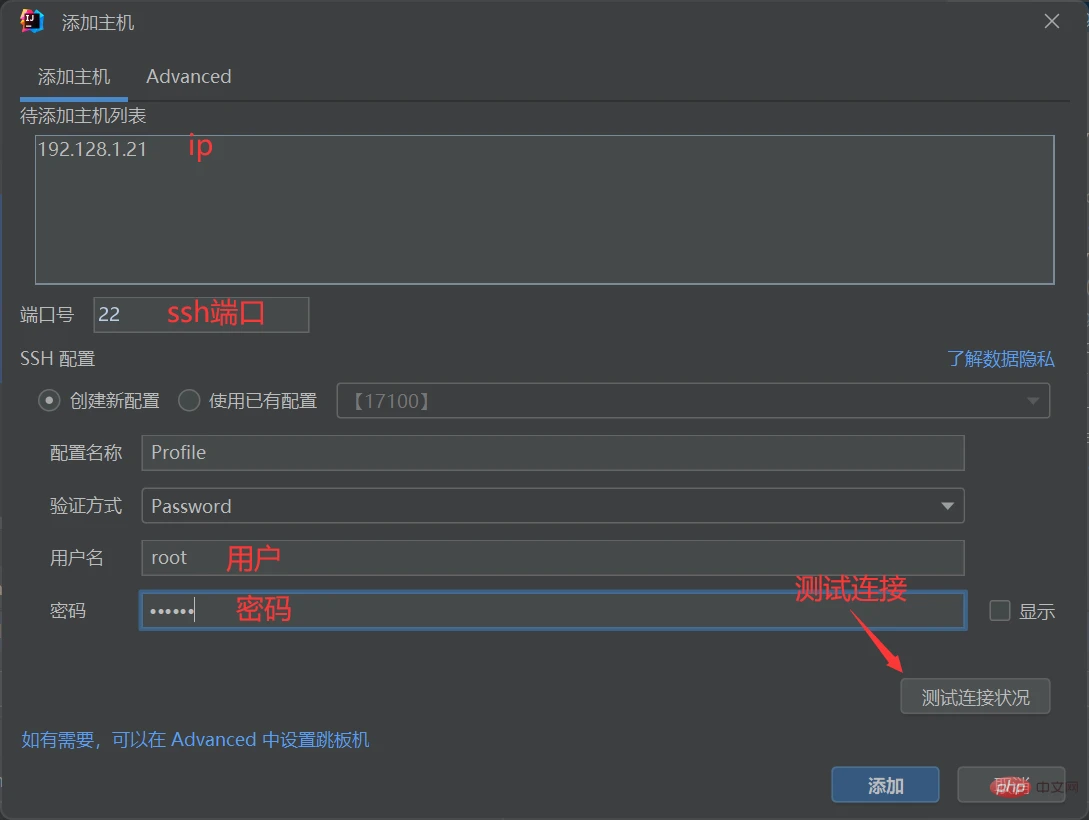Expand the existing SSH config selector arrow

pyautogui.click(x=1033, y=400)
